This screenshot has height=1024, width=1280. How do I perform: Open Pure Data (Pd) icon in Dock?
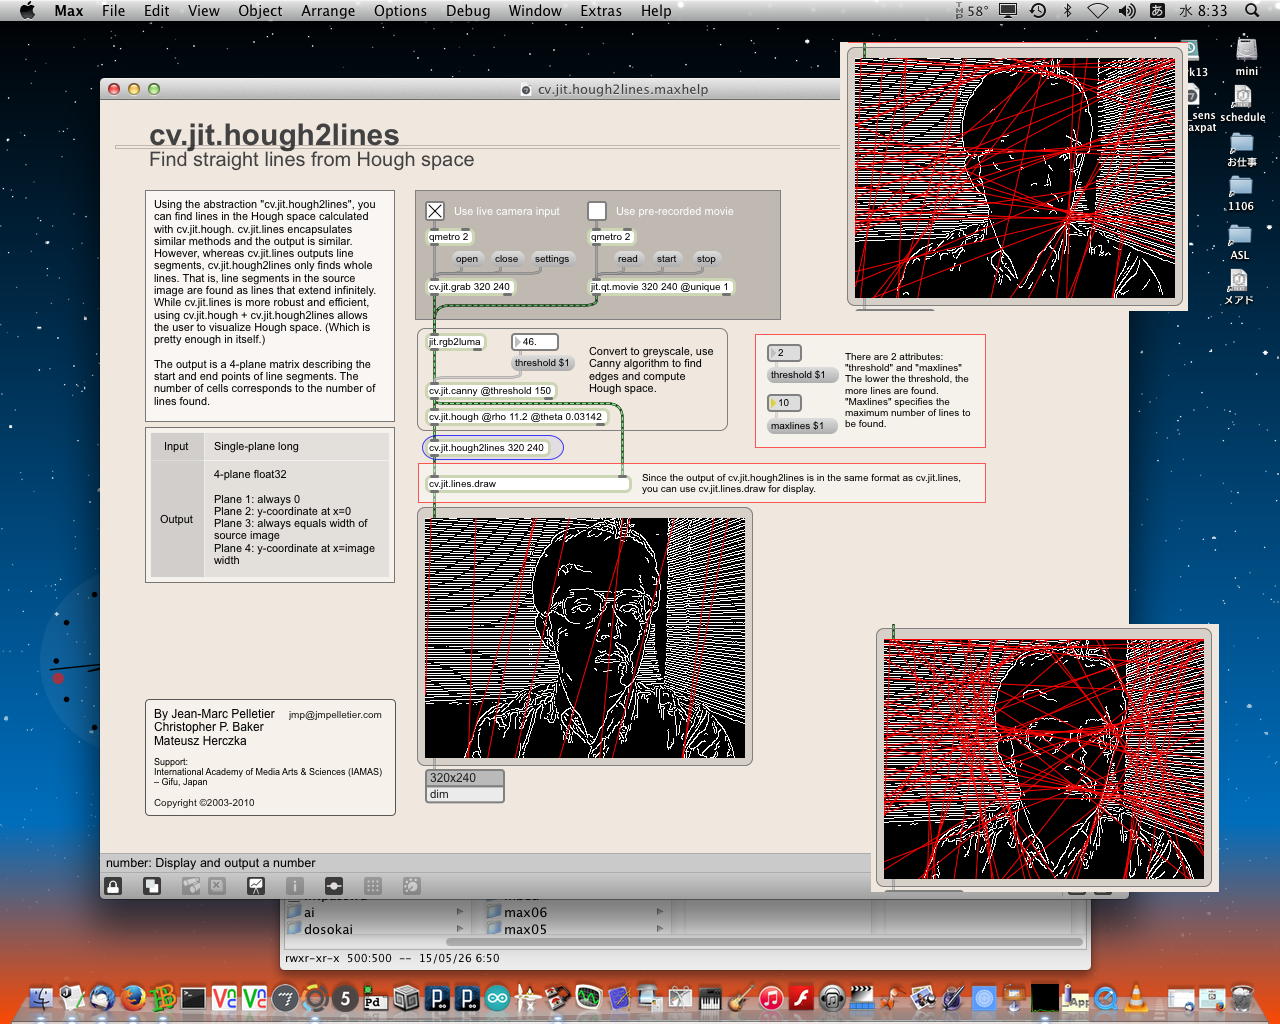pos(375,997)
